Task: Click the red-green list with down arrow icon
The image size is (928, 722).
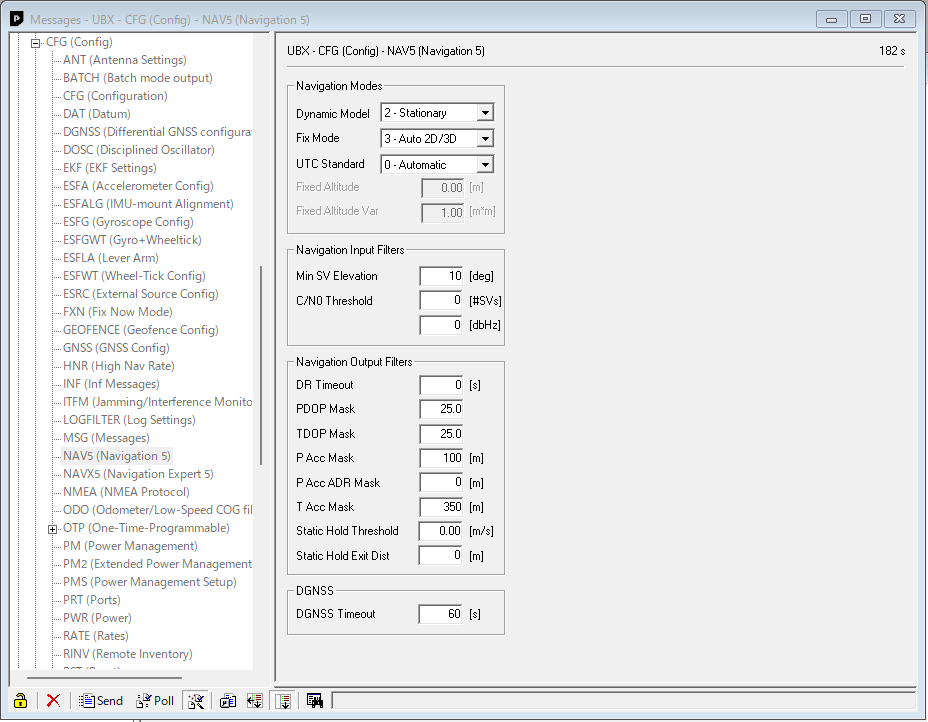Action: click(254, 701)
